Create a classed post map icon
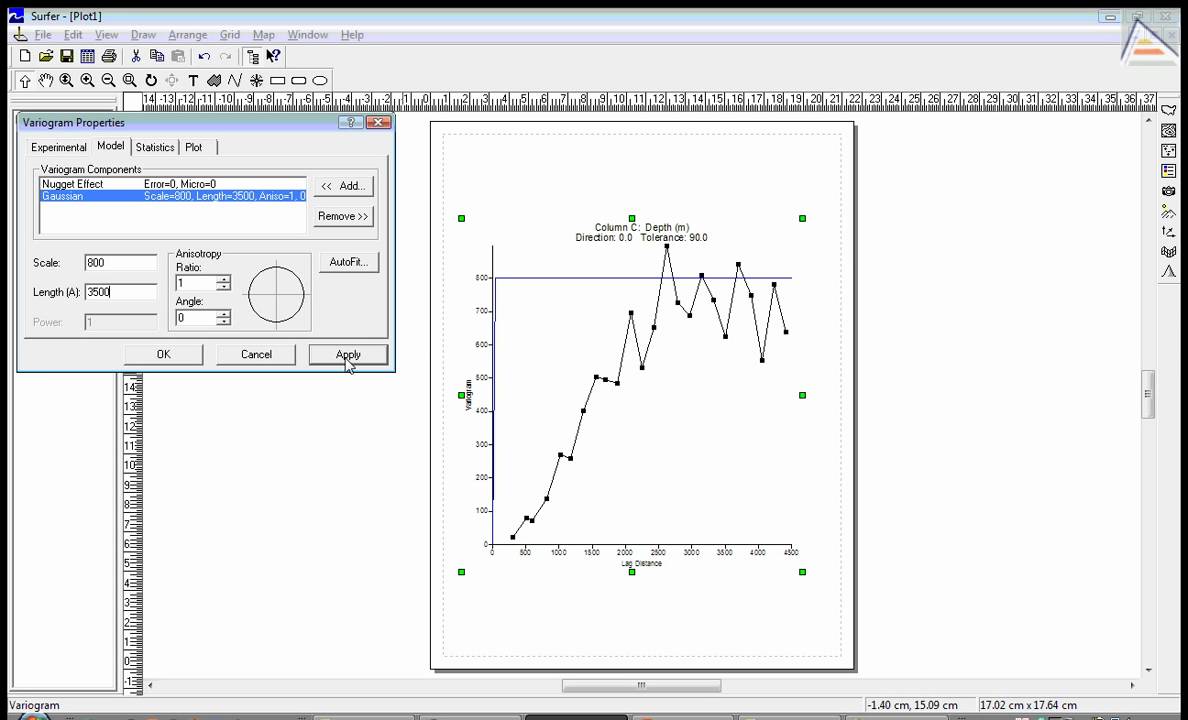 [1168, 171]
